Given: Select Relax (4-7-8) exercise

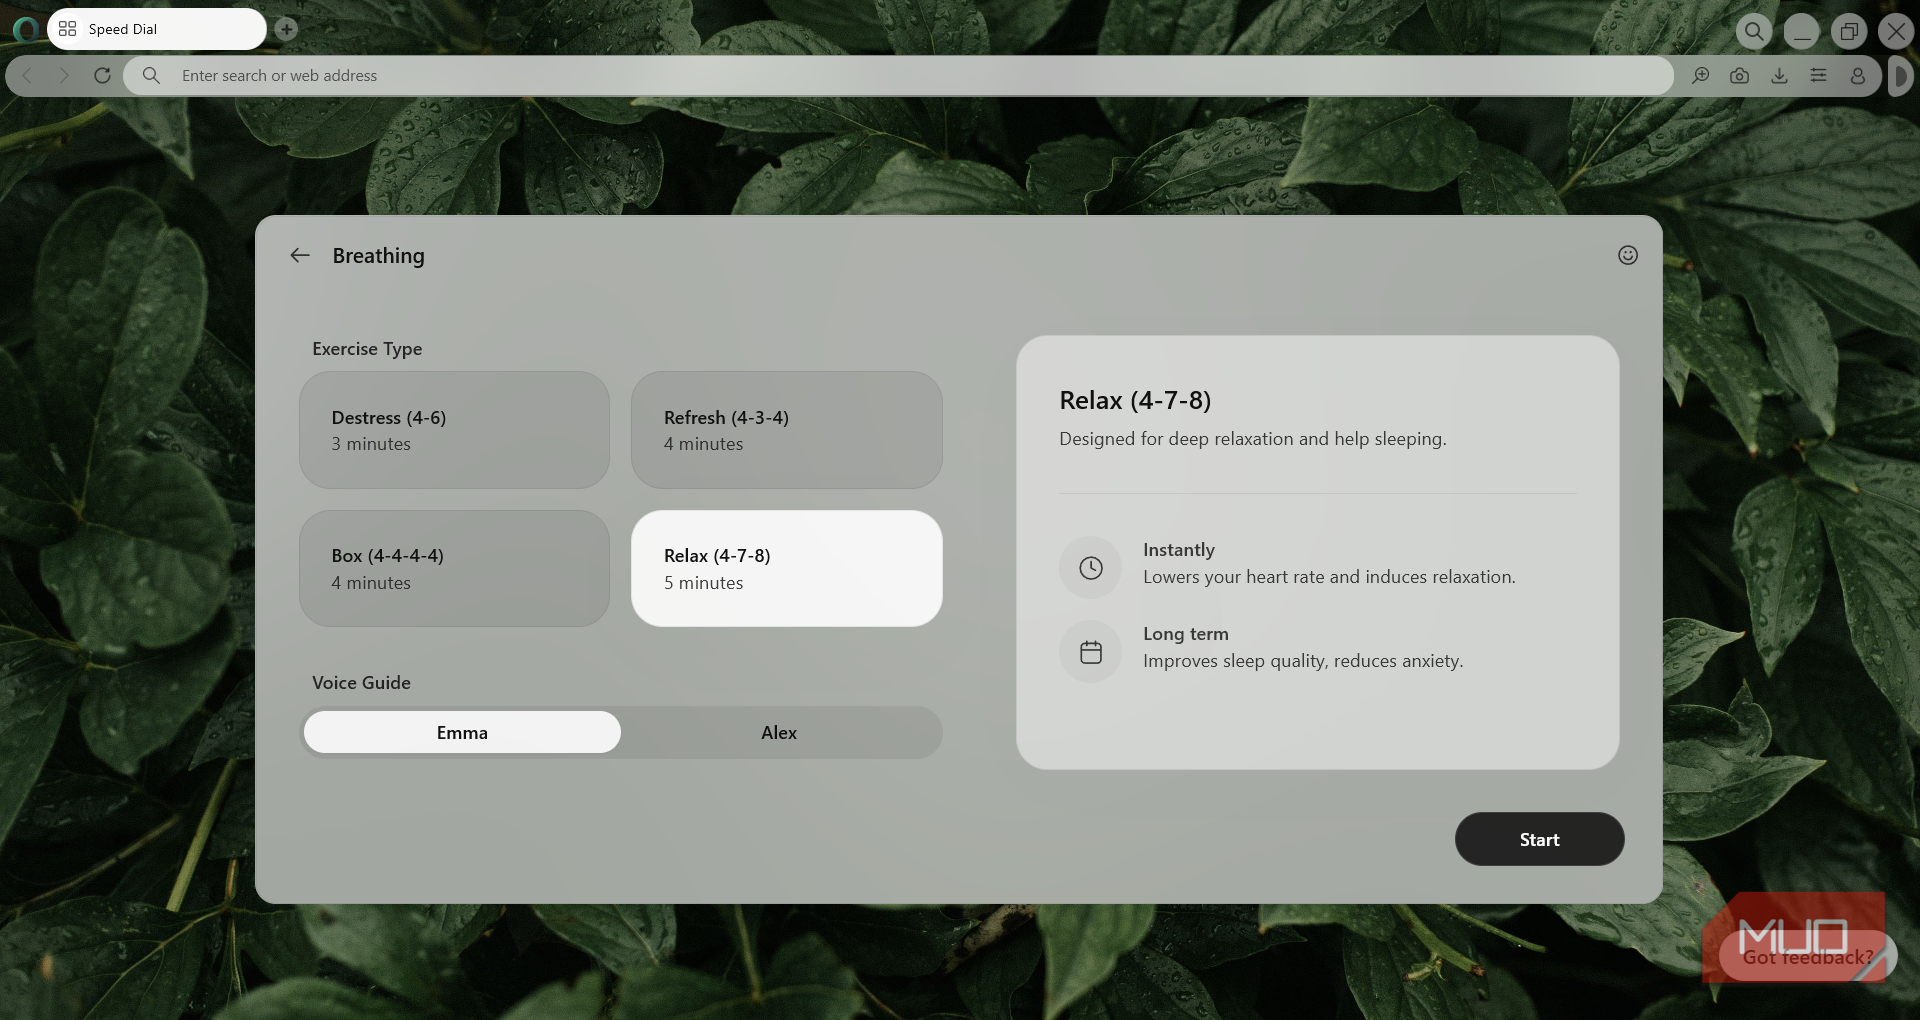Looking at the screenshot, I should click(787, 569).
